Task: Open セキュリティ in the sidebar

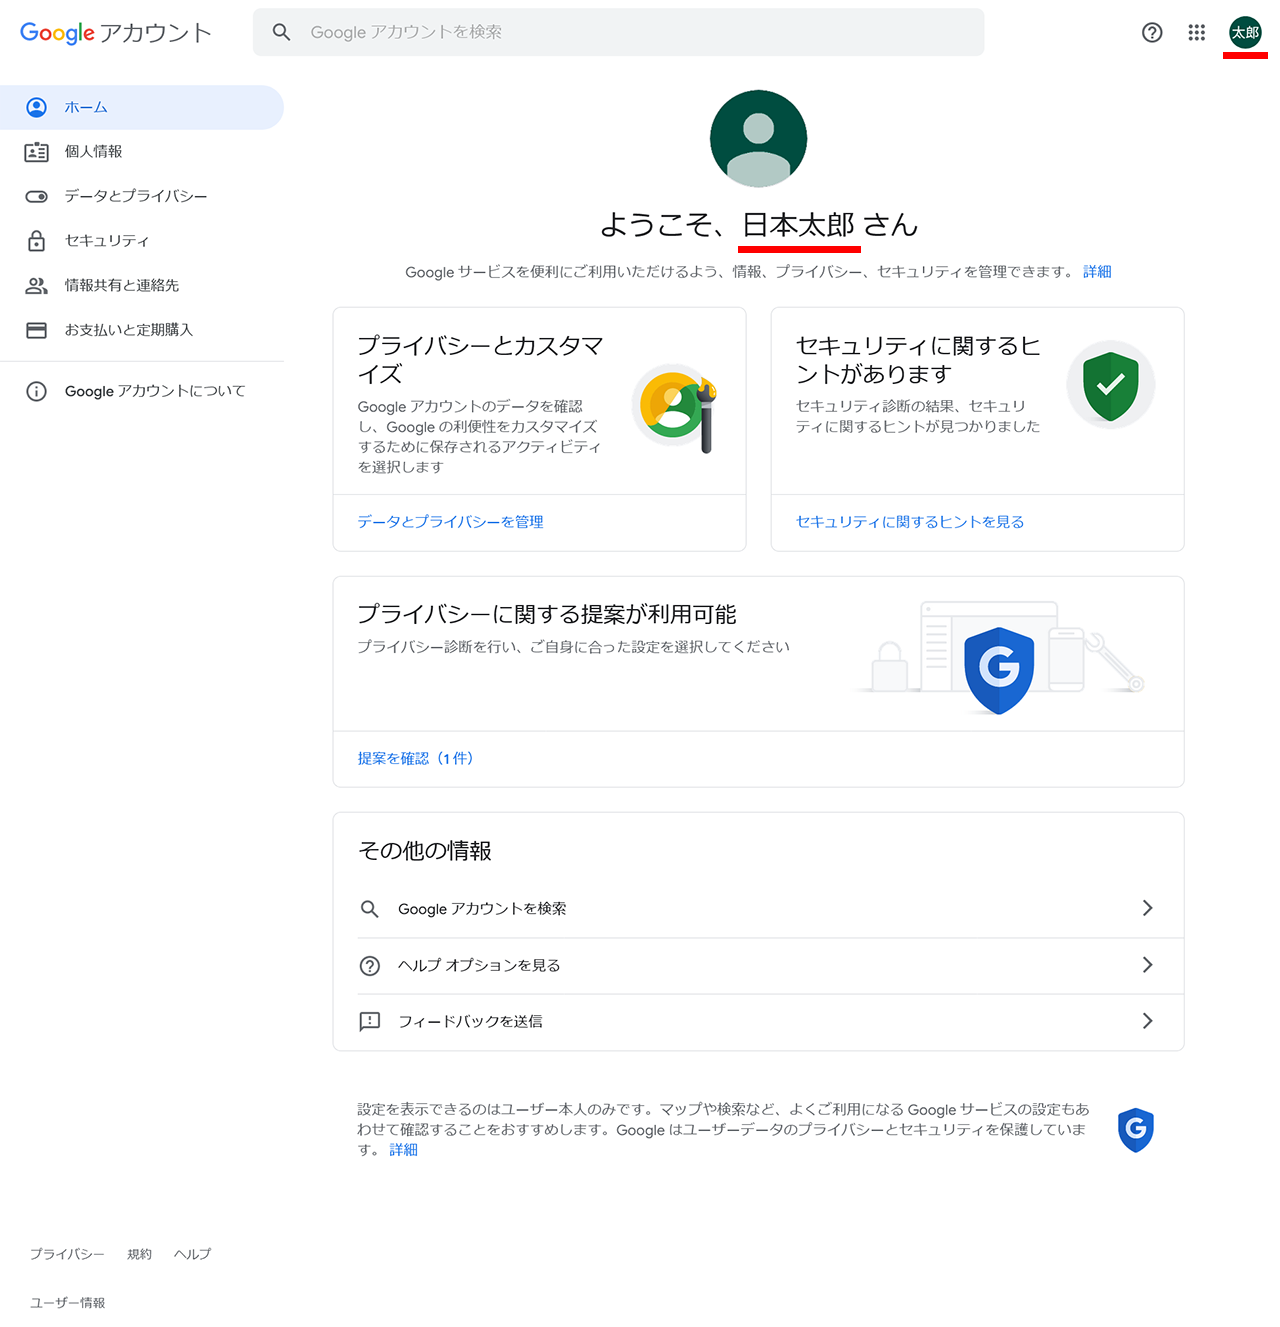Action: (x=142, y=241)
